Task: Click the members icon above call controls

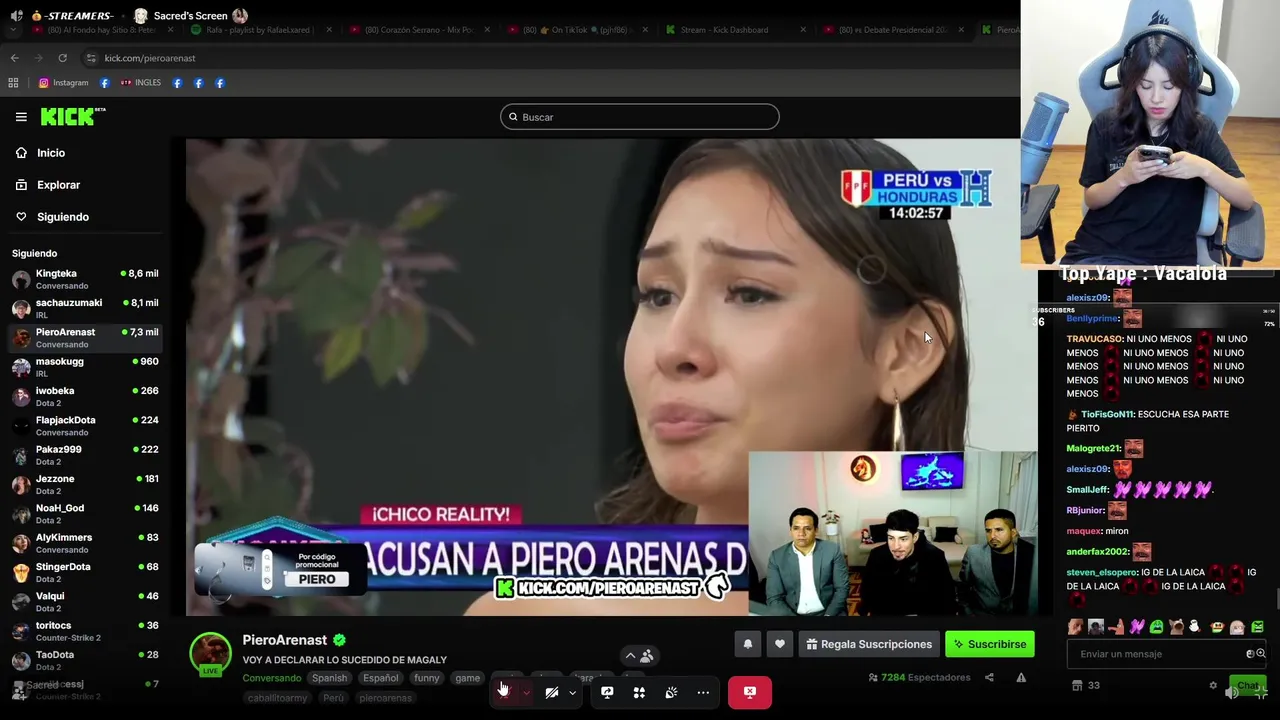Action: [x=647, y=656]
